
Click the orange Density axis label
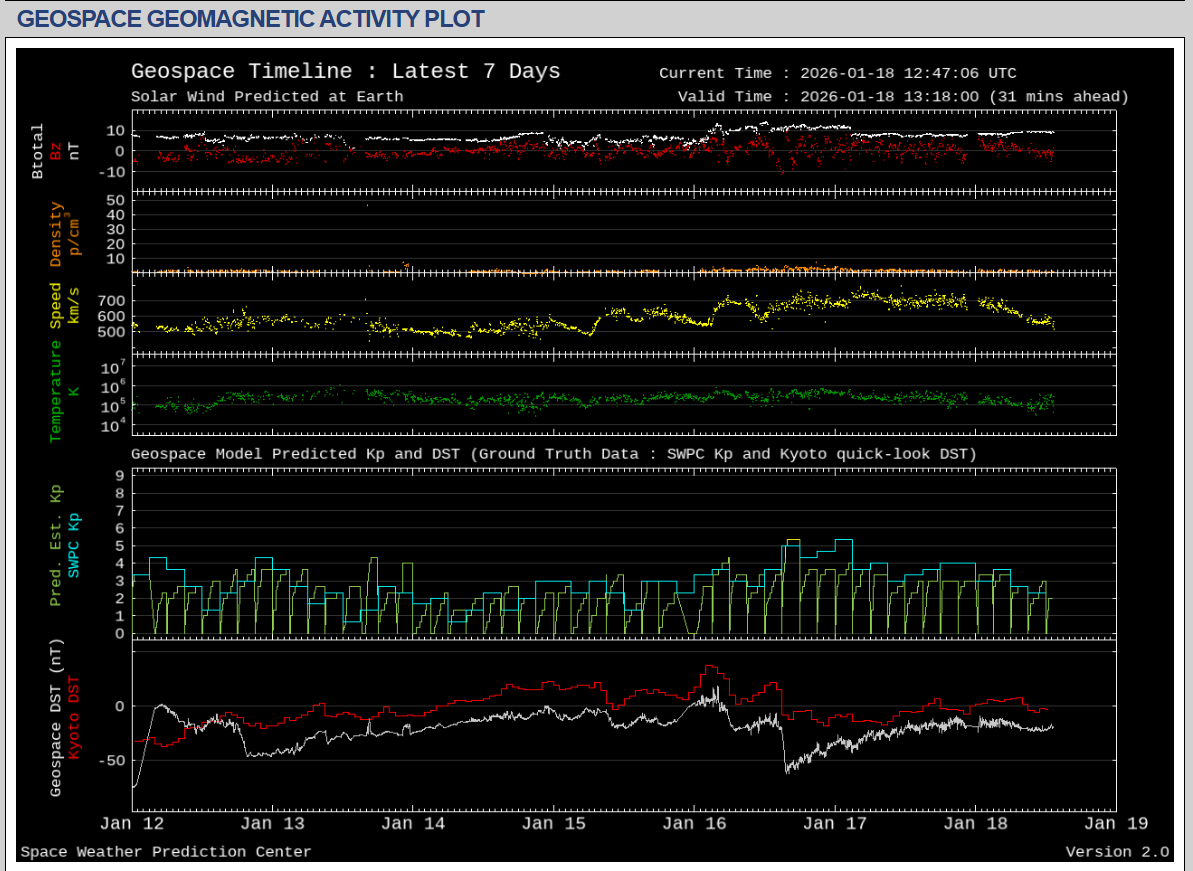click(x=56, y=235)
